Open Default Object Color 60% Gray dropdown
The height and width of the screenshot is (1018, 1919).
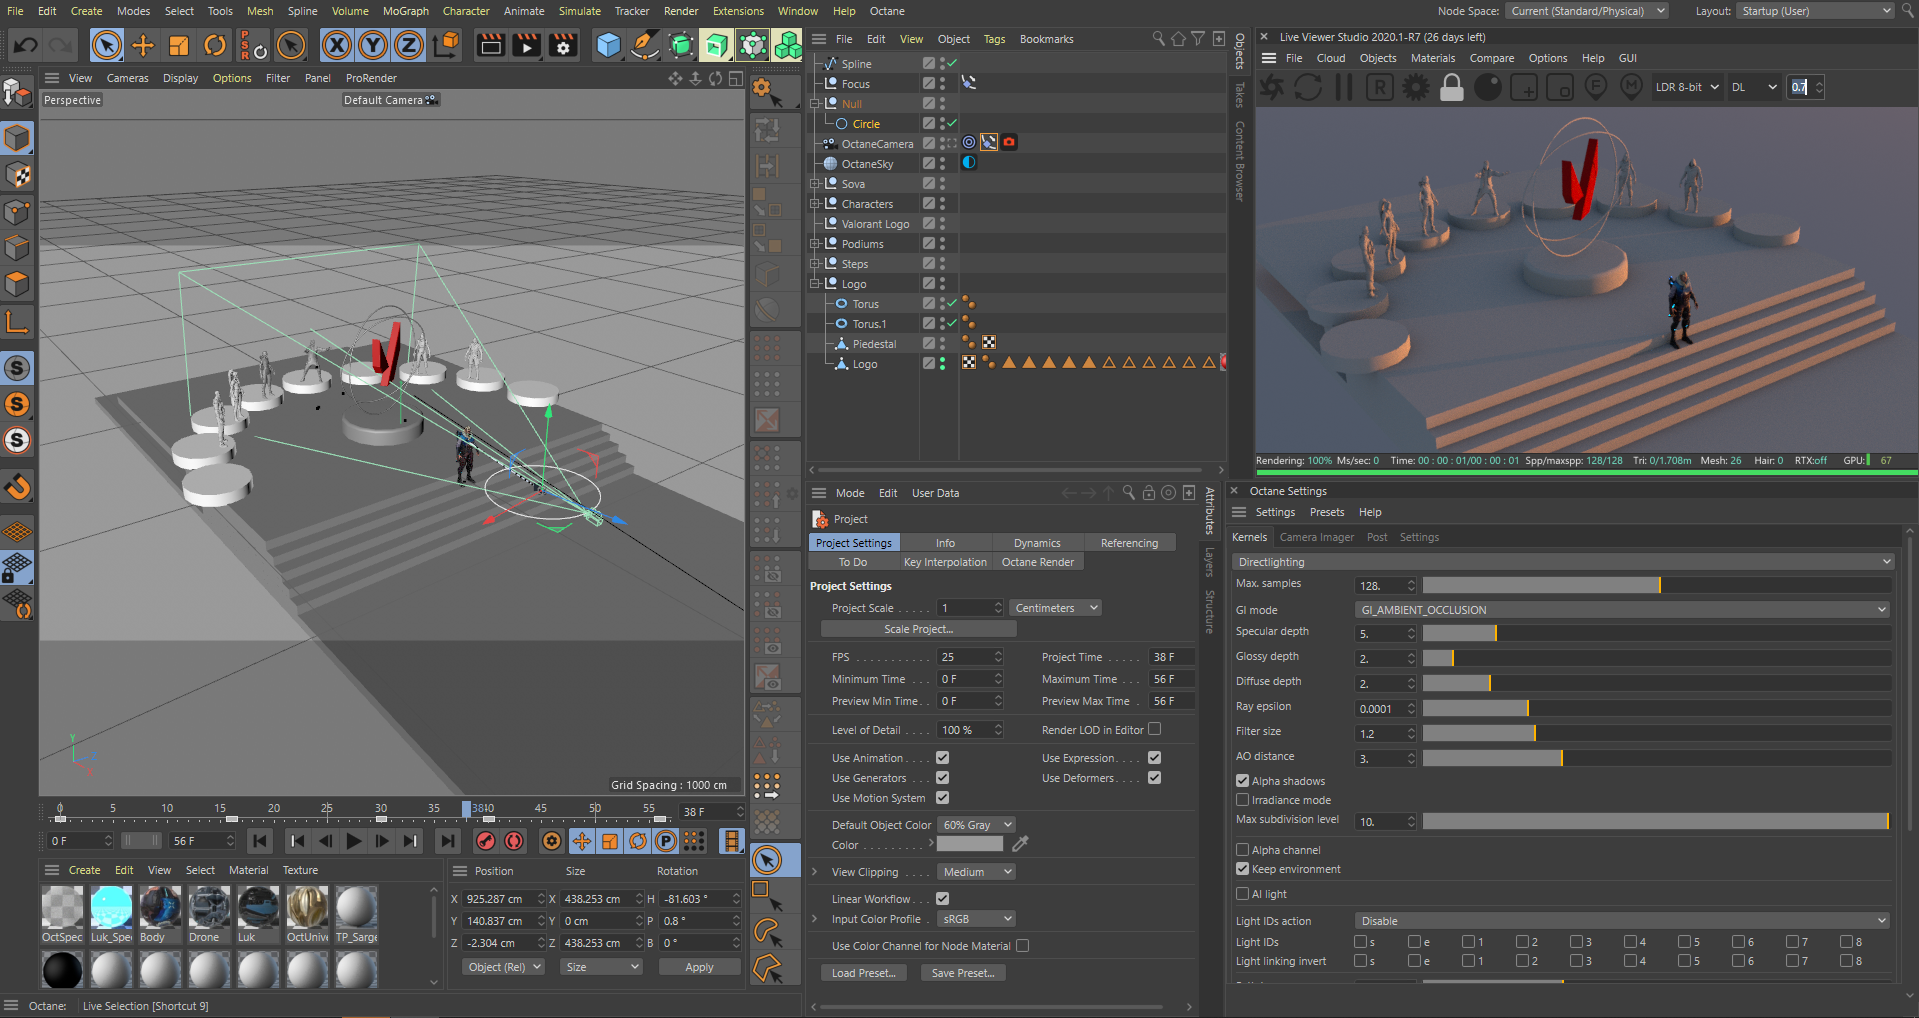point(977,825)
